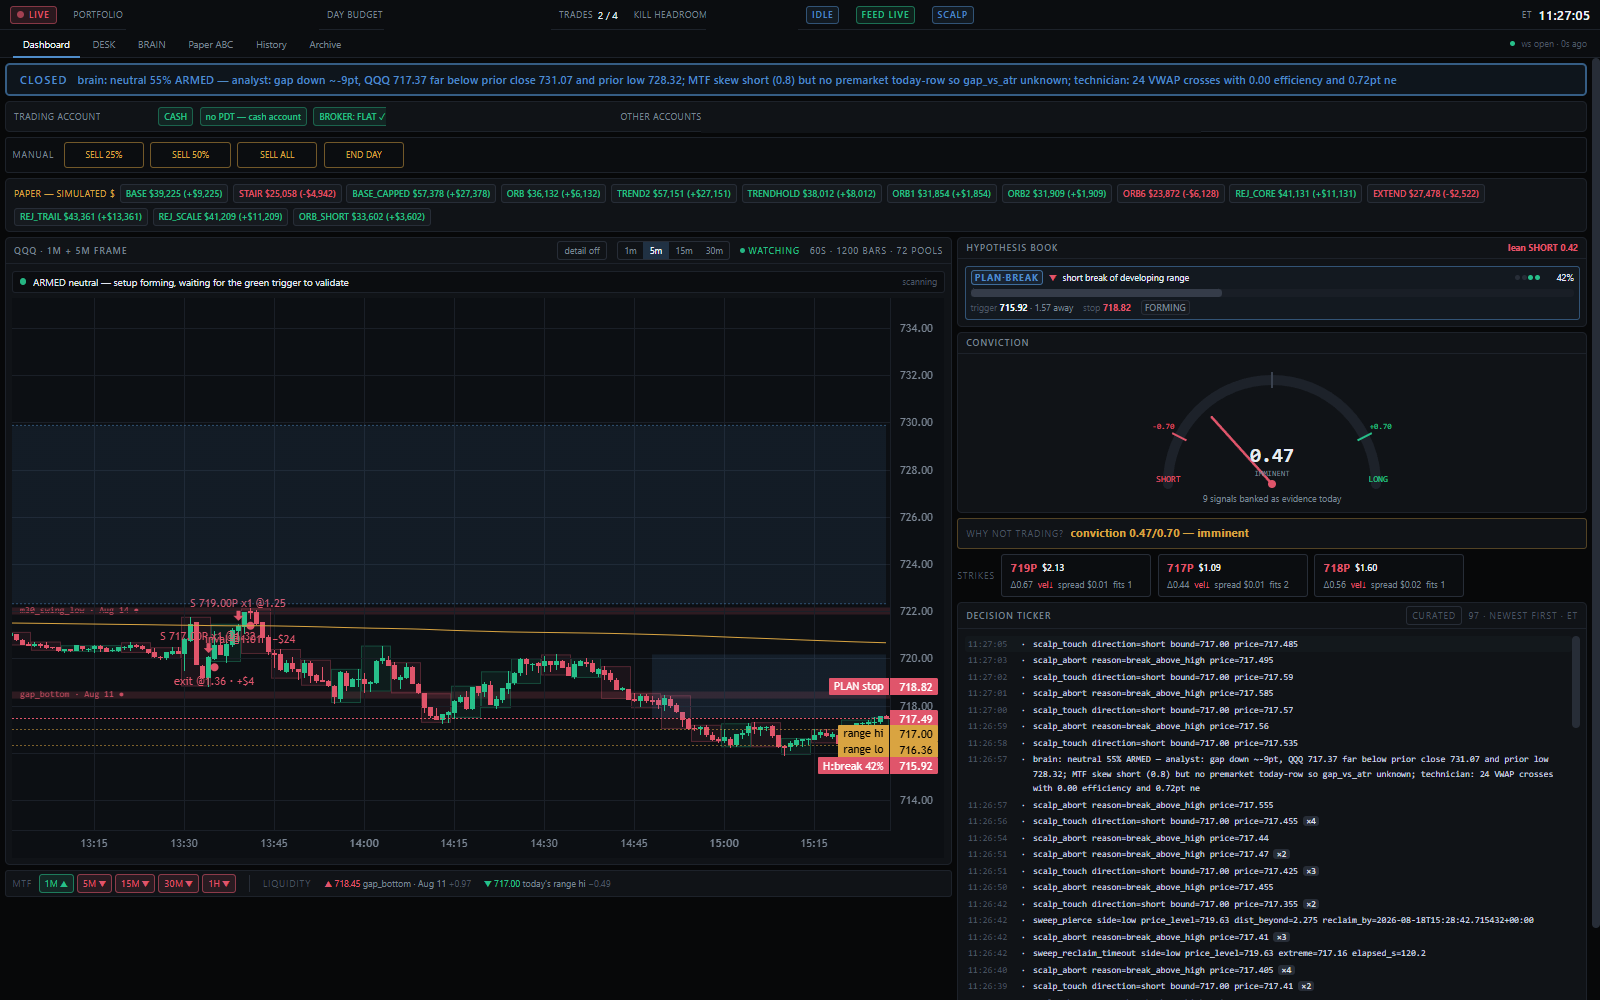1600x1000 pixels.
Task: Click the 30M down-arrow MTF chip
Action: [x=178, y=884]
